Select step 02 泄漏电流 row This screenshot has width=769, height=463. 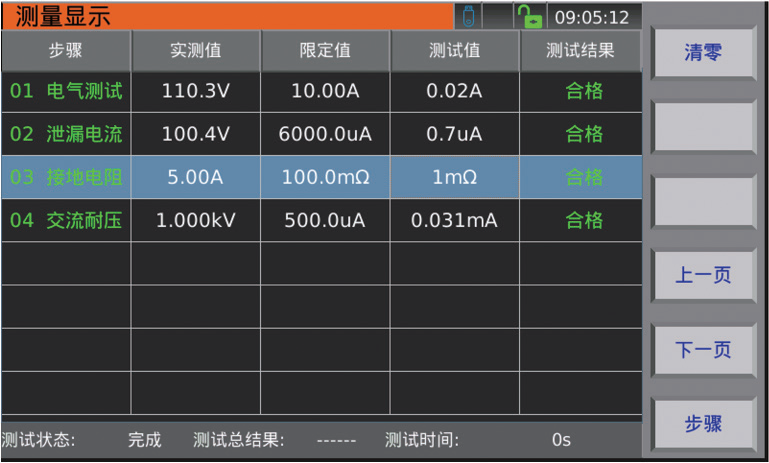[66, 134]
